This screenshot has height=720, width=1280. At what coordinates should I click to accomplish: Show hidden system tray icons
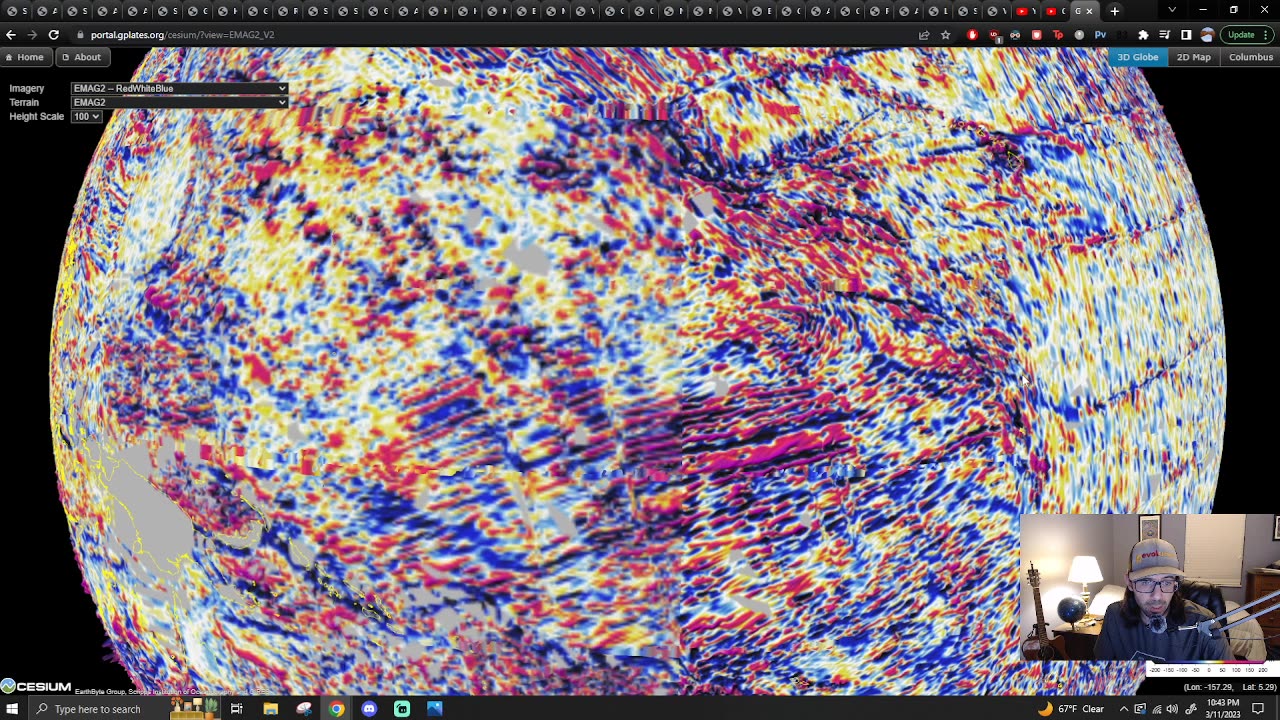(1124, 709)
